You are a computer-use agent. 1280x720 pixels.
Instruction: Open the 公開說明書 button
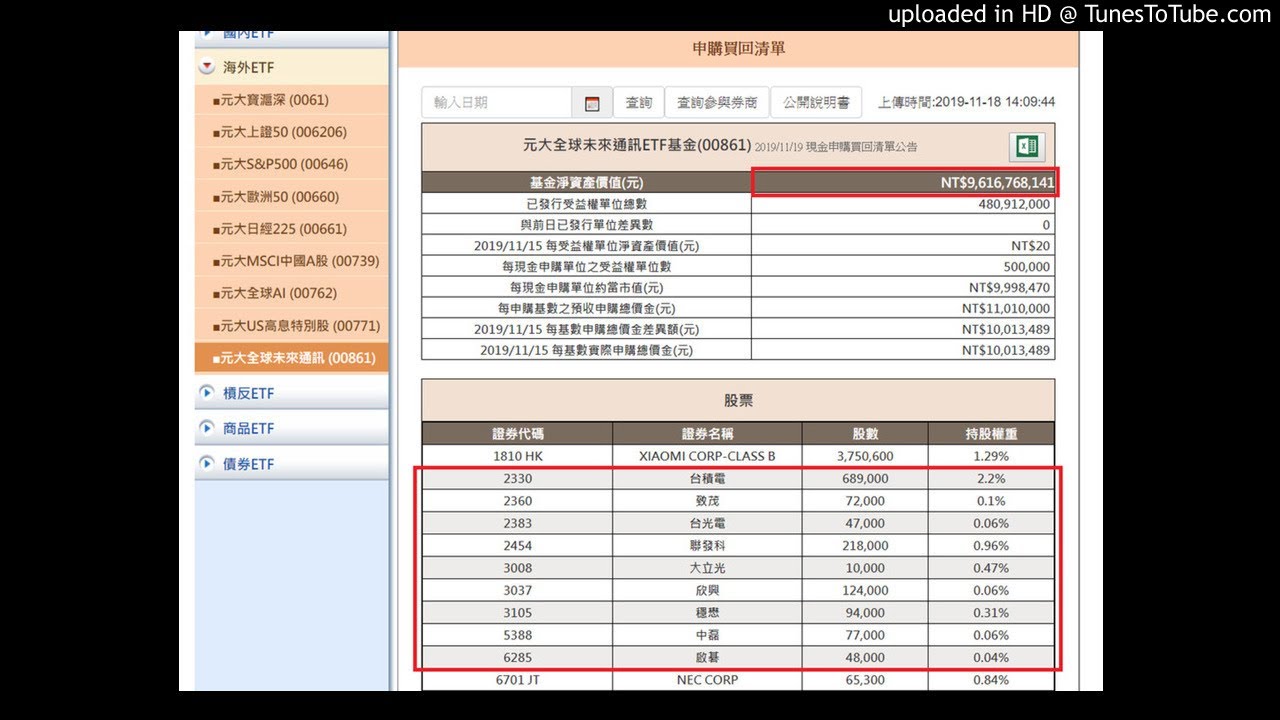(x=816, y=103)
